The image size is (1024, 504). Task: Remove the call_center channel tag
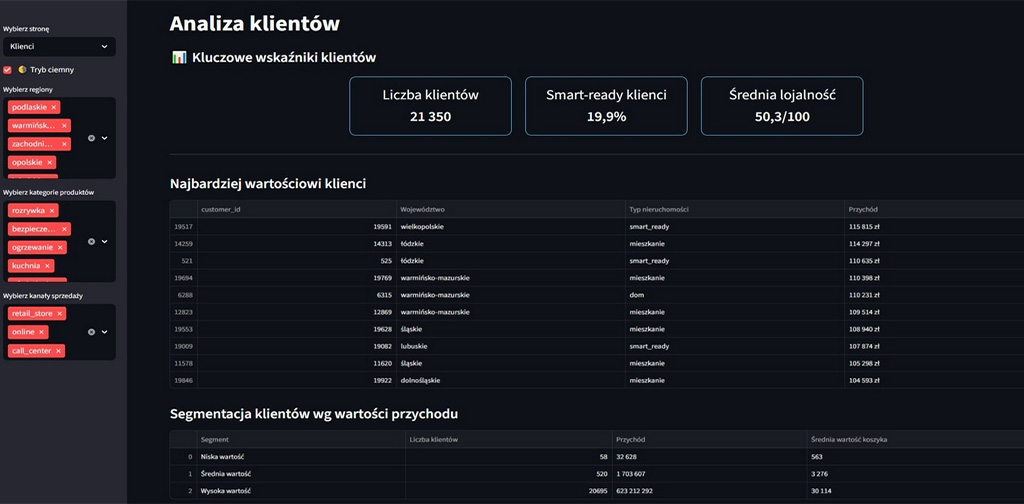point(58,351)
